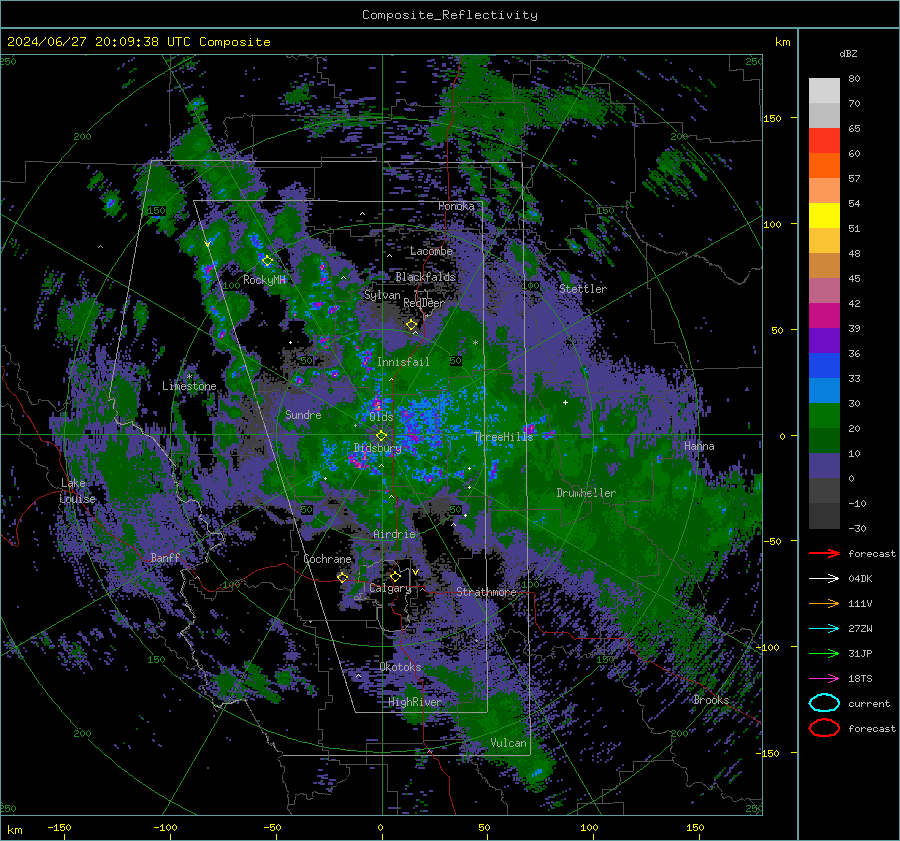Click the Sundre city label
Screen dimensions: 900x841
[x=303, y=415]
